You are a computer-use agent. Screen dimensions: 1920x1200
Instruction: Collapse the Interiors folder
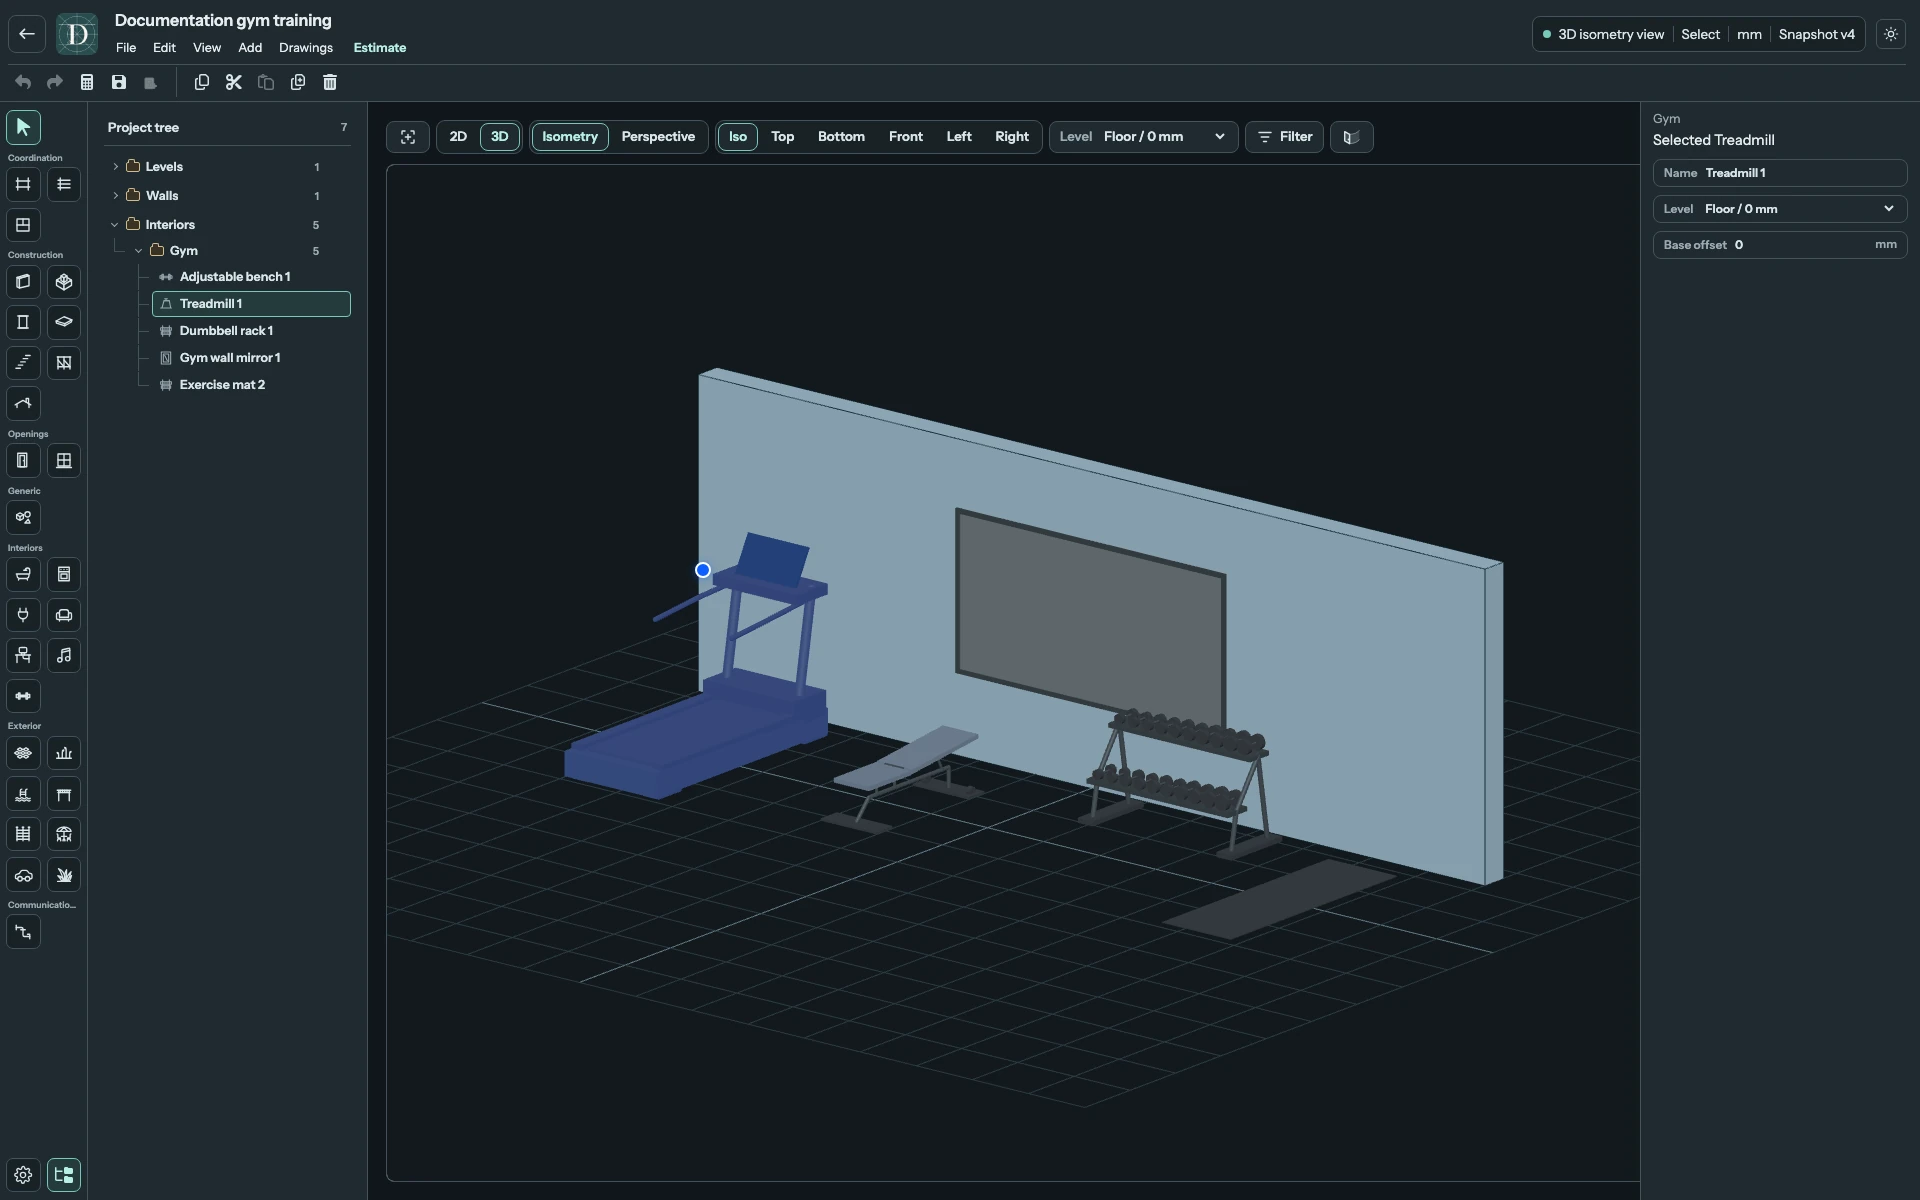tap(115, 225)
